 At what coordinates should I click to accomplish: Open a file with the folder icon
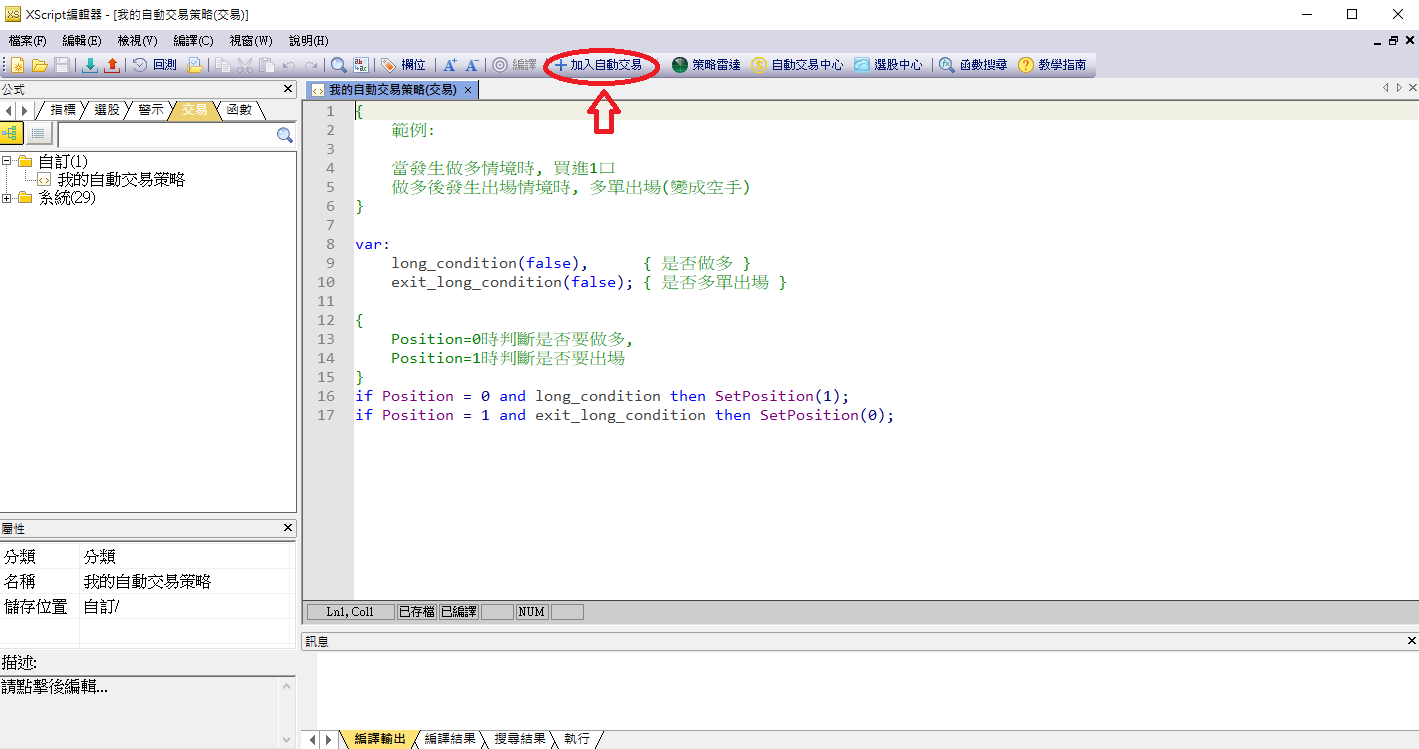tap(40, 65)
